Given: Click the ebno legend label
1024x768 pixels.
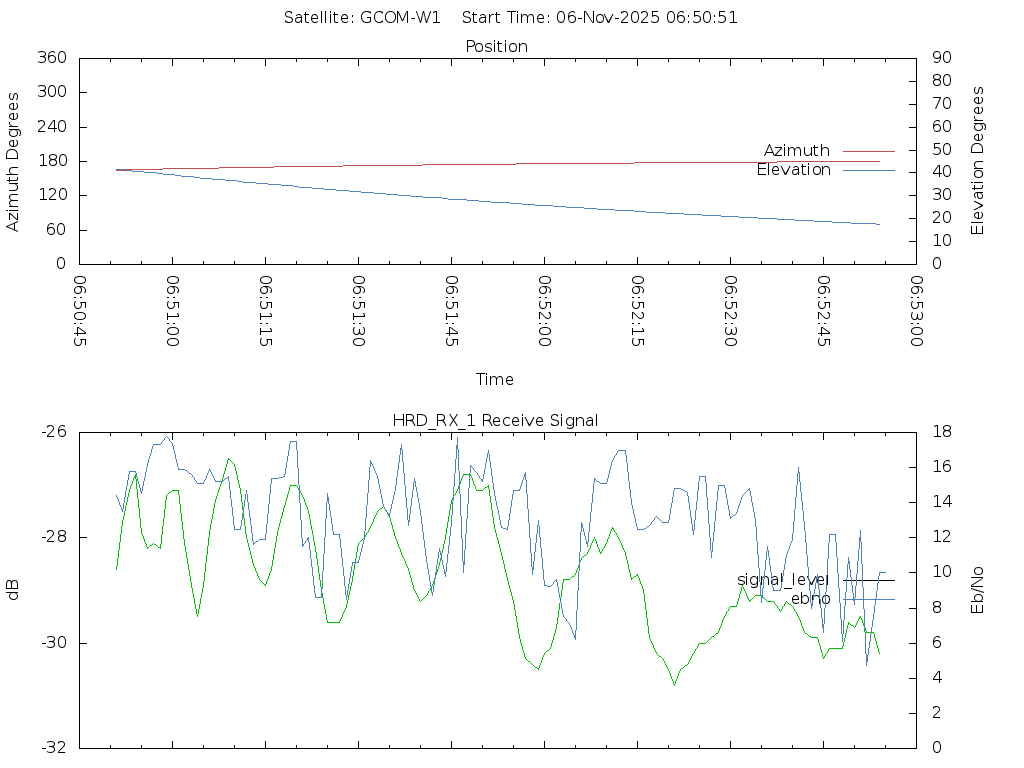Looking at the screenshot, I should pyautogui.click(x=810, y=599).
